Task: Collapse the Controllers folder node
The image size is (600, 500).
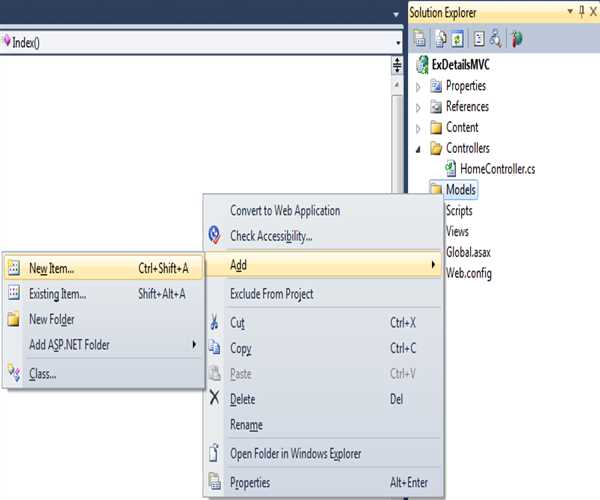Action: tap(419, 148)
